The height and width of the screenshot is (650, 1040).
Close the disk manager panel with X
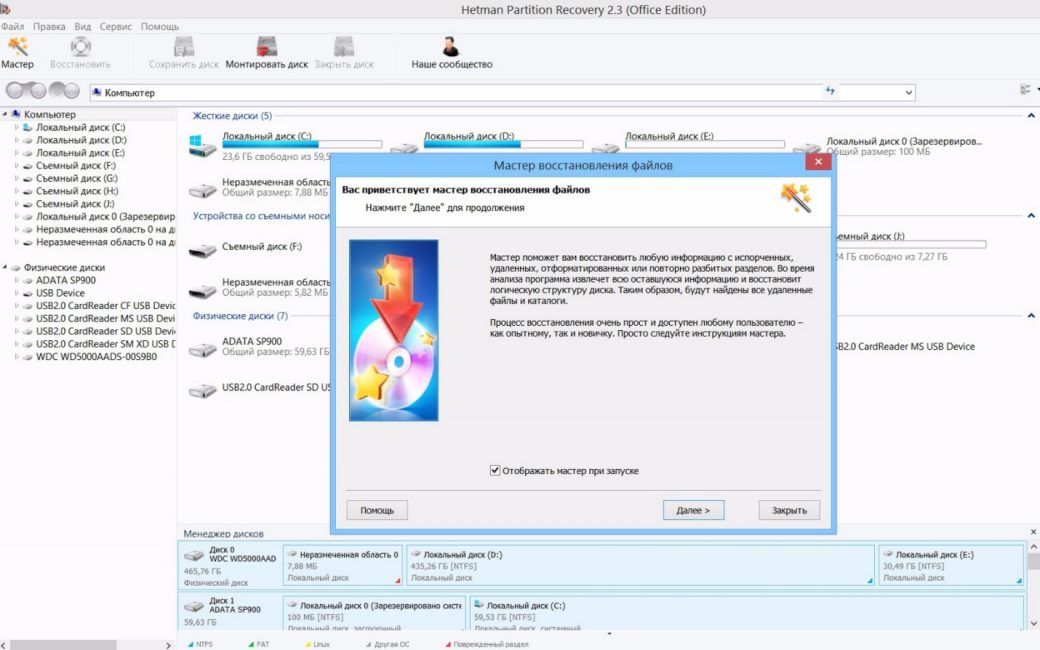coord(1033,532)
